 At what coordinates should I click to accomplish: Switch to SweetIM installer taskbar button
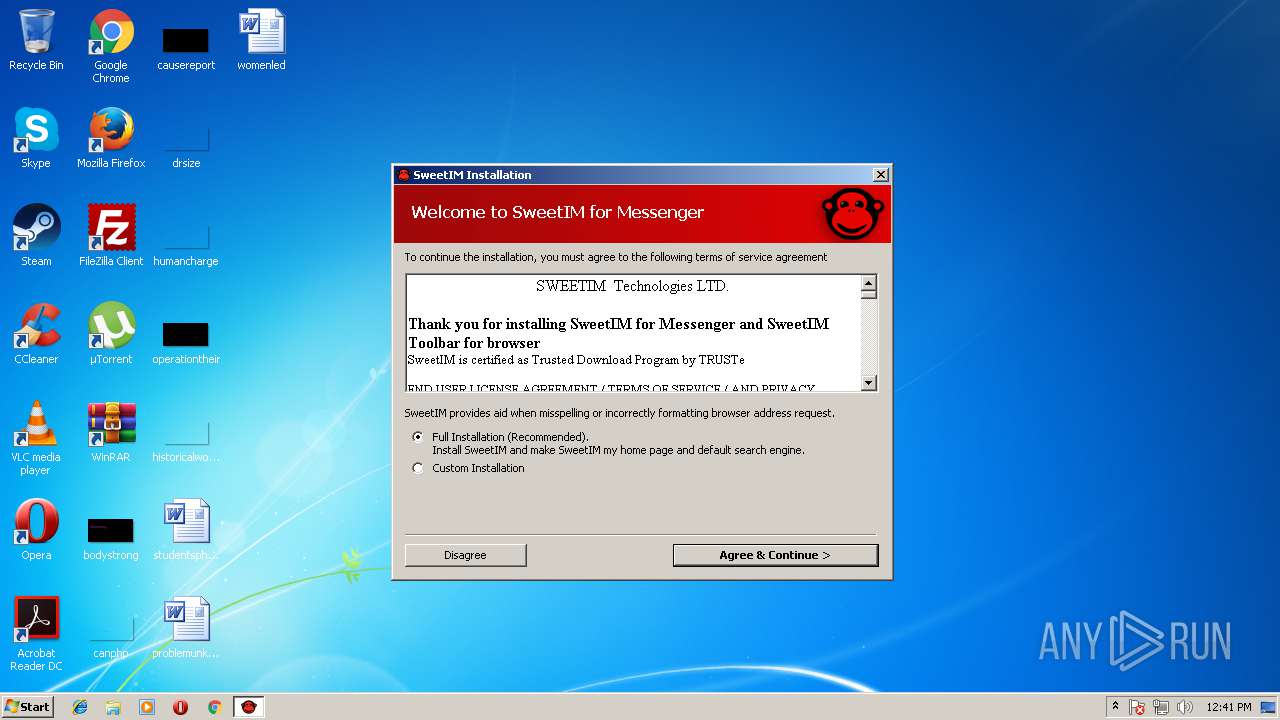click(249, 707)
